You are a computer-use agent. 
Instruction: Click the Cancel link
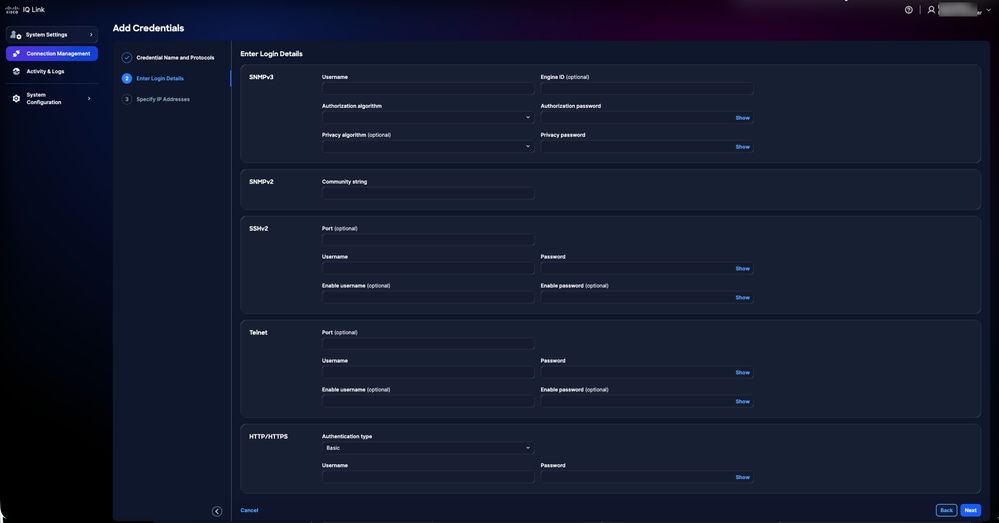(x=249, y=510)
